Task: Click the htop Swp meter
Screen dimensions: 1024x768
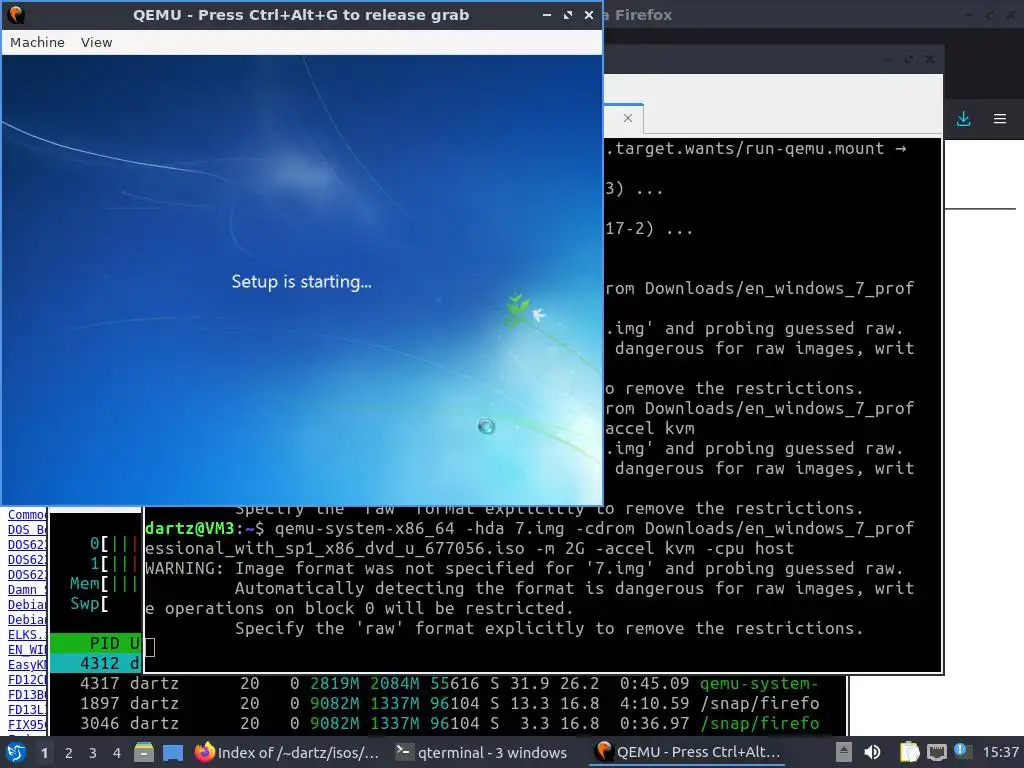Action: coord(89,603)
